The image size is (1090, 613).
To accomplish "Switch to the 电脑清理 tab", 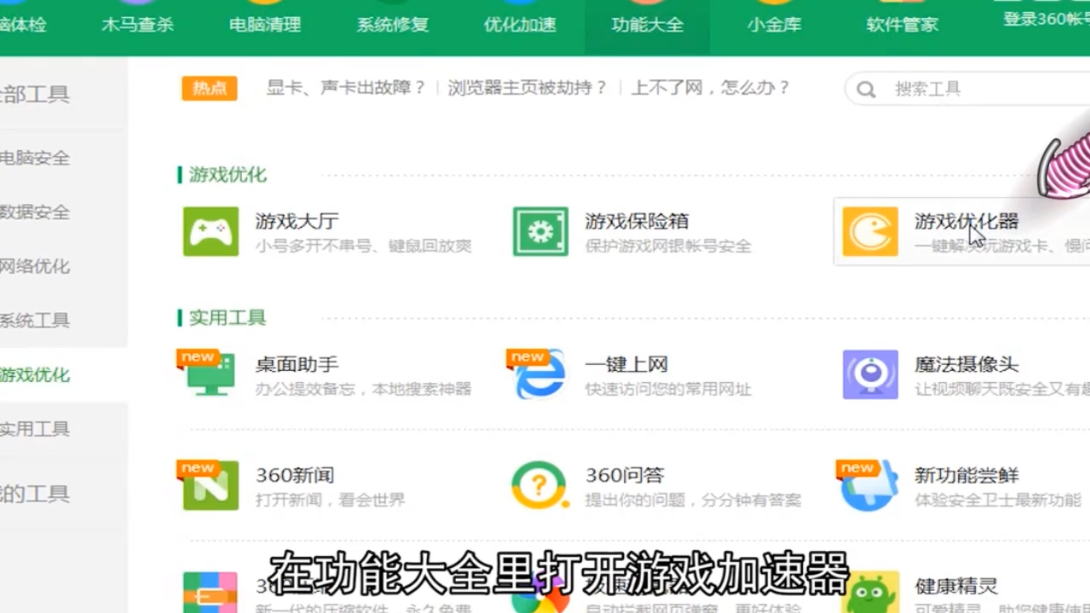I will pos(264,25).
